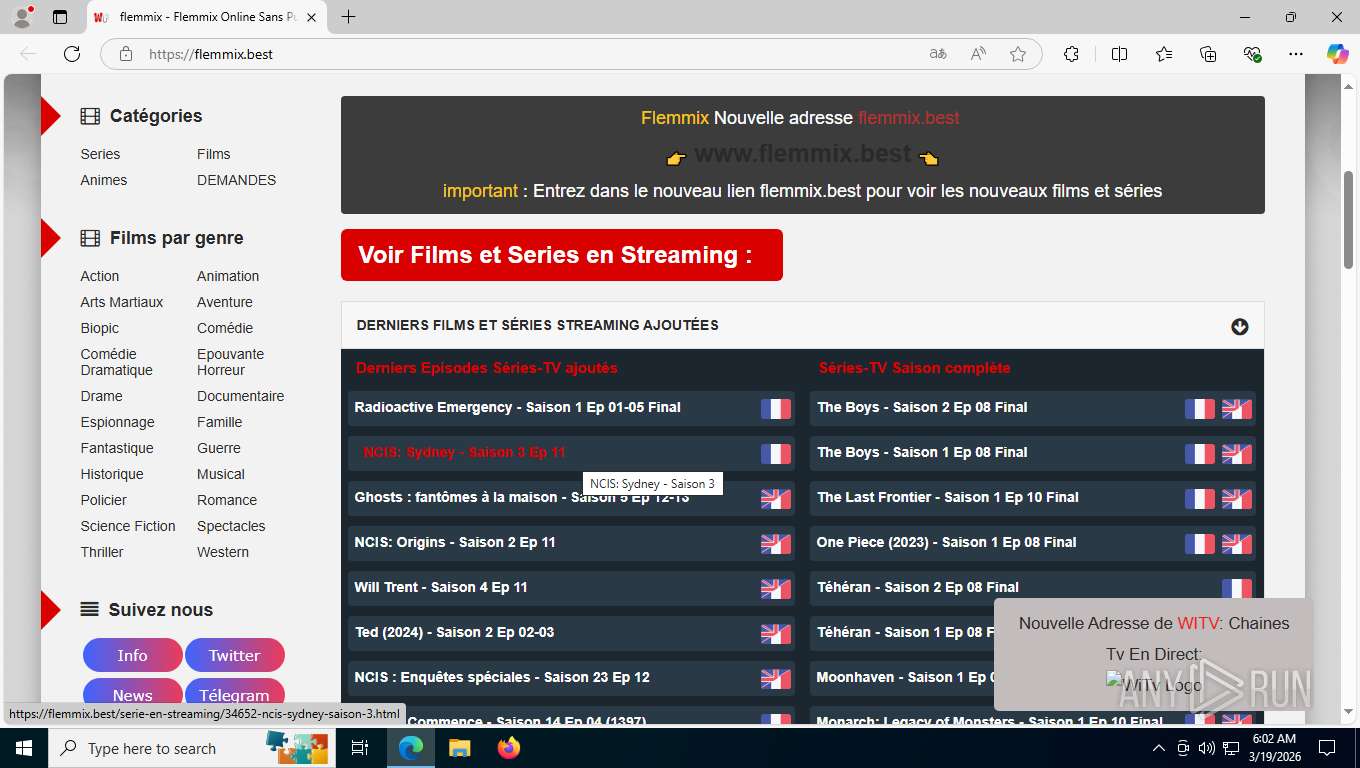Open File Explorer from the taskbar

459,748
